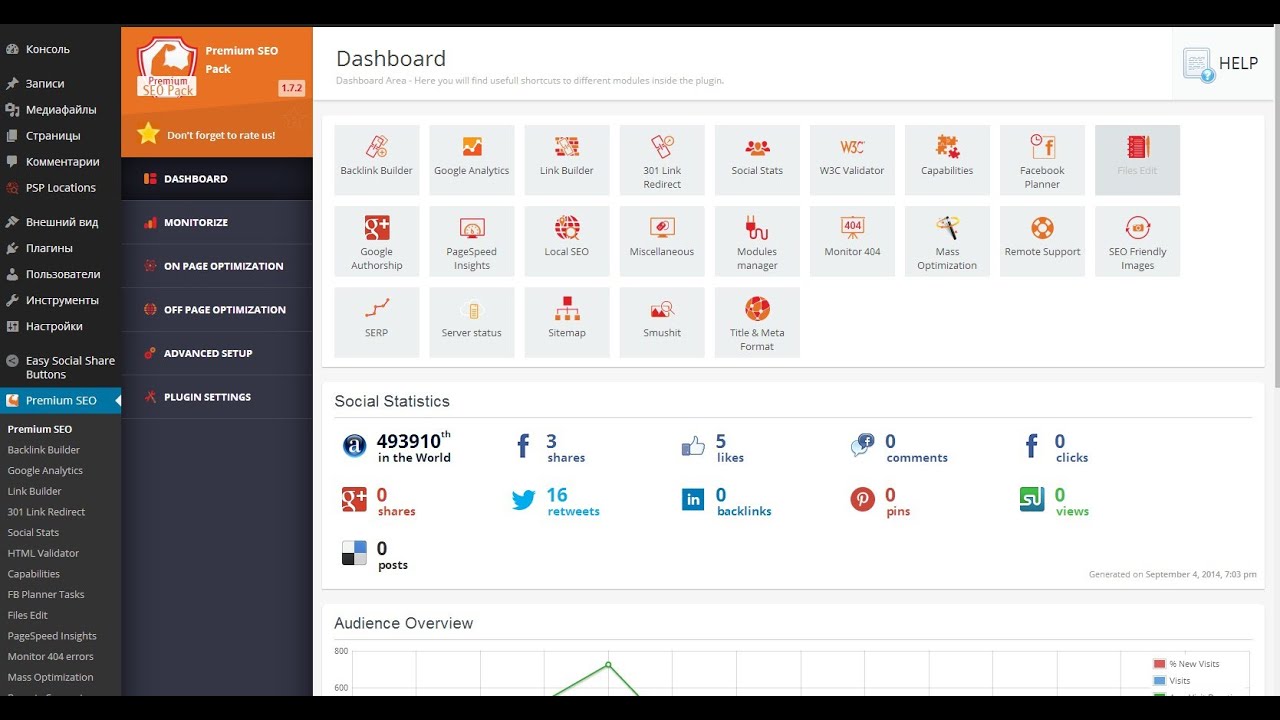Open Комментарии in WordPress sidebar
1280x720 pixels.
point(60,162)
